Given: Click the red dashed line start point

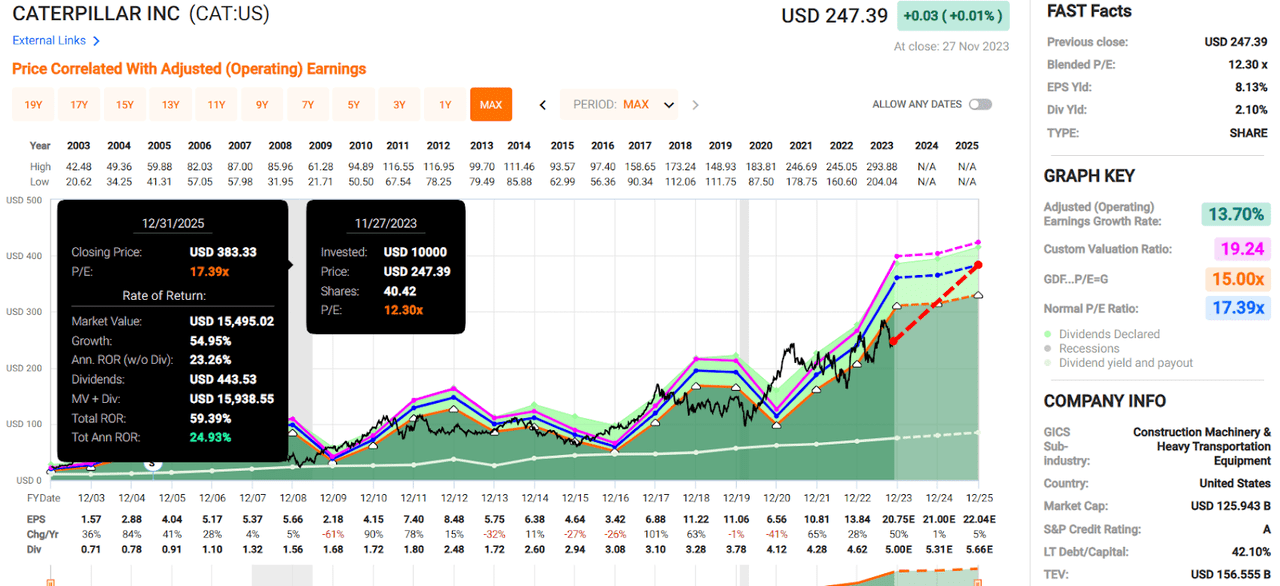Looking at the screenshot, I should click(893, 343).
